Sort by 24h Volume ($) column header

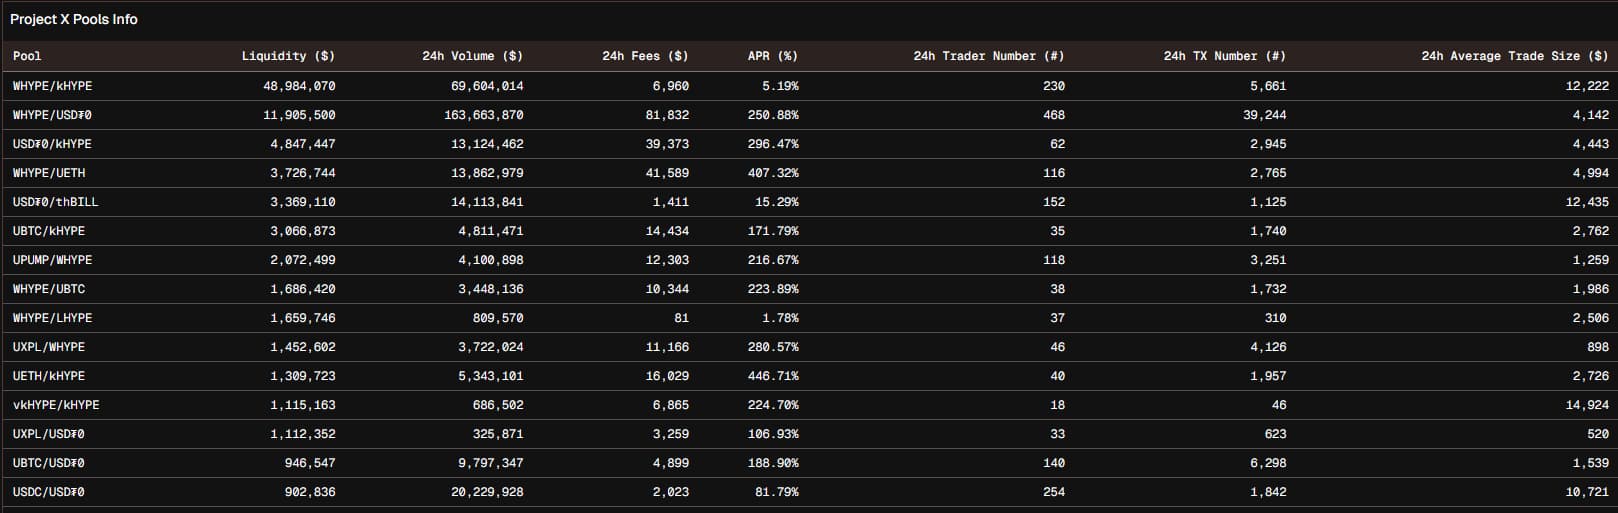coord(472,56)
